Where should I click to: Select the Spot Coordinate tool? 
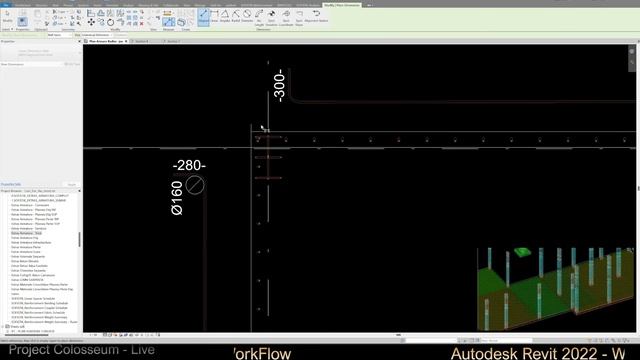point(286,18)
